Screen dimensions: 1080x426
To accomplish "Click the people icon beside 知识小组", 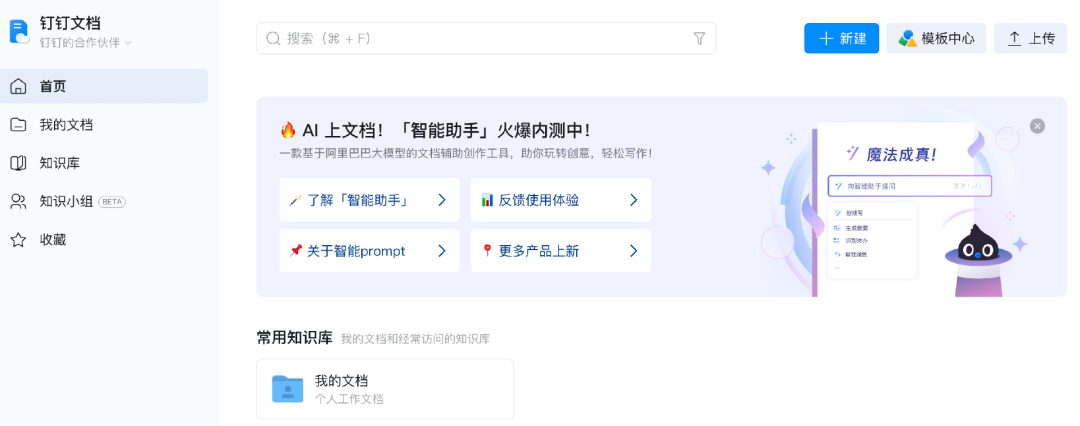I will coord(19,201).
